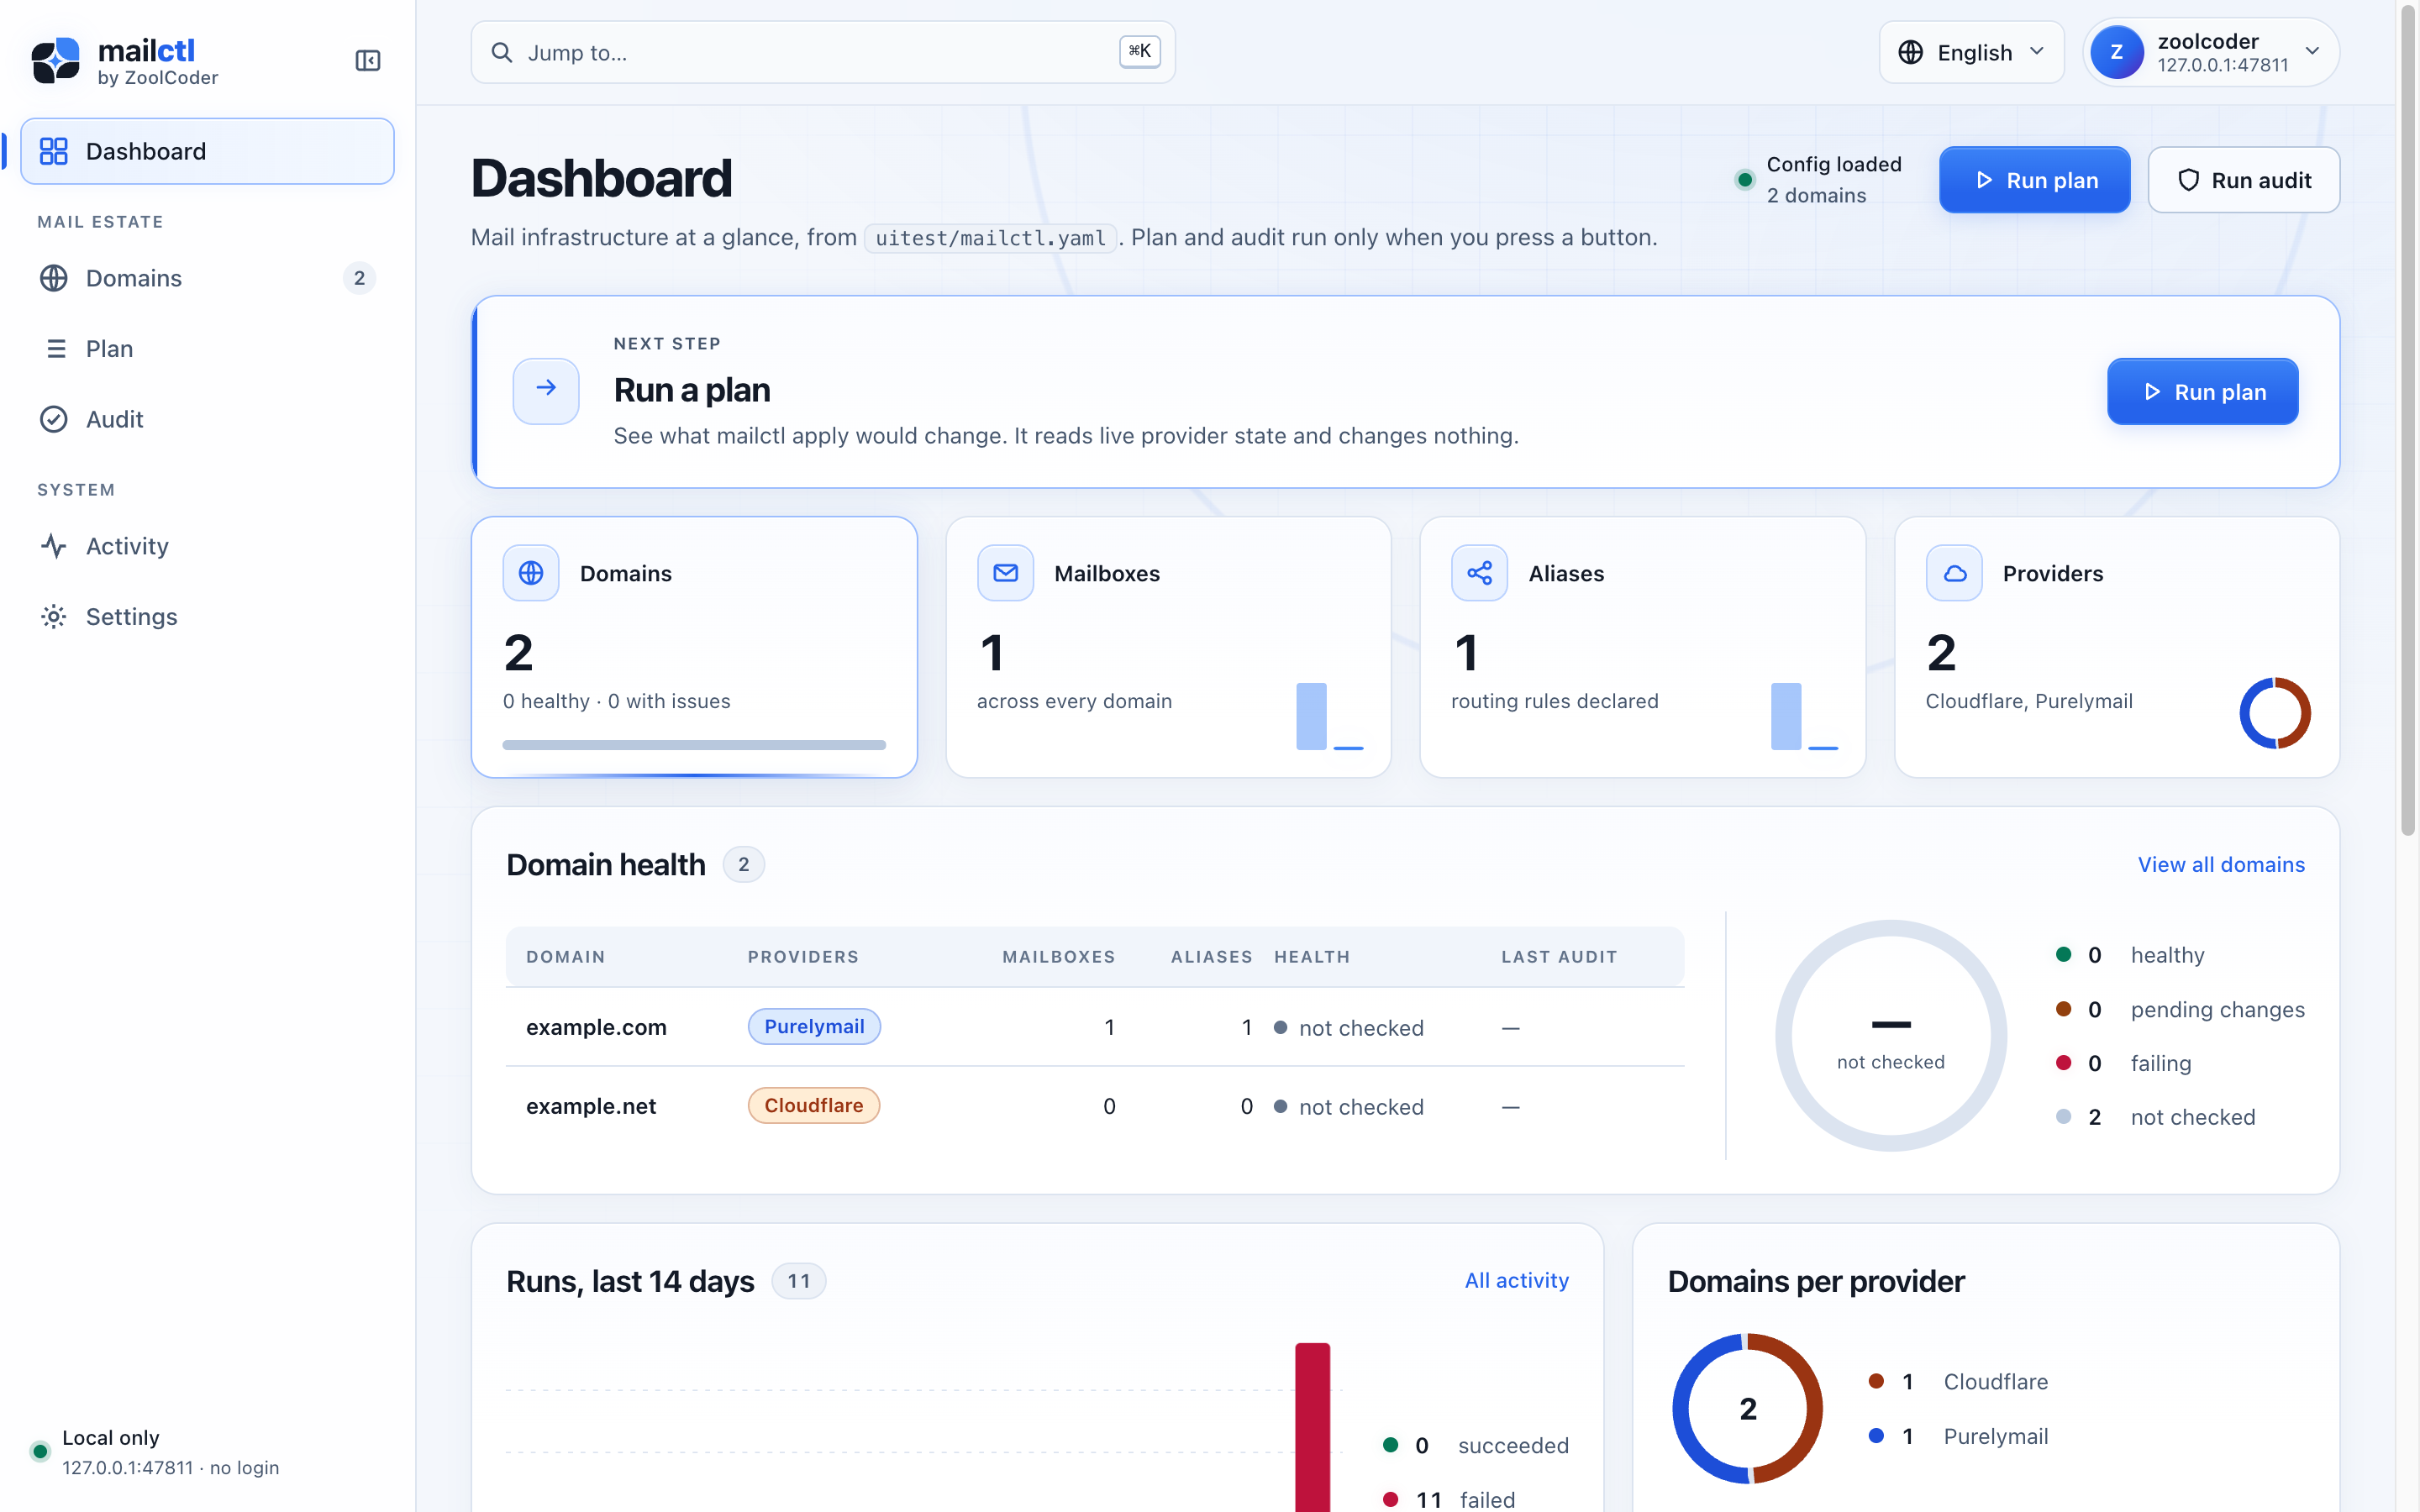2420x1512 pixels.
Task: Click the Providers cloud icon
Action: (1954, 573)
